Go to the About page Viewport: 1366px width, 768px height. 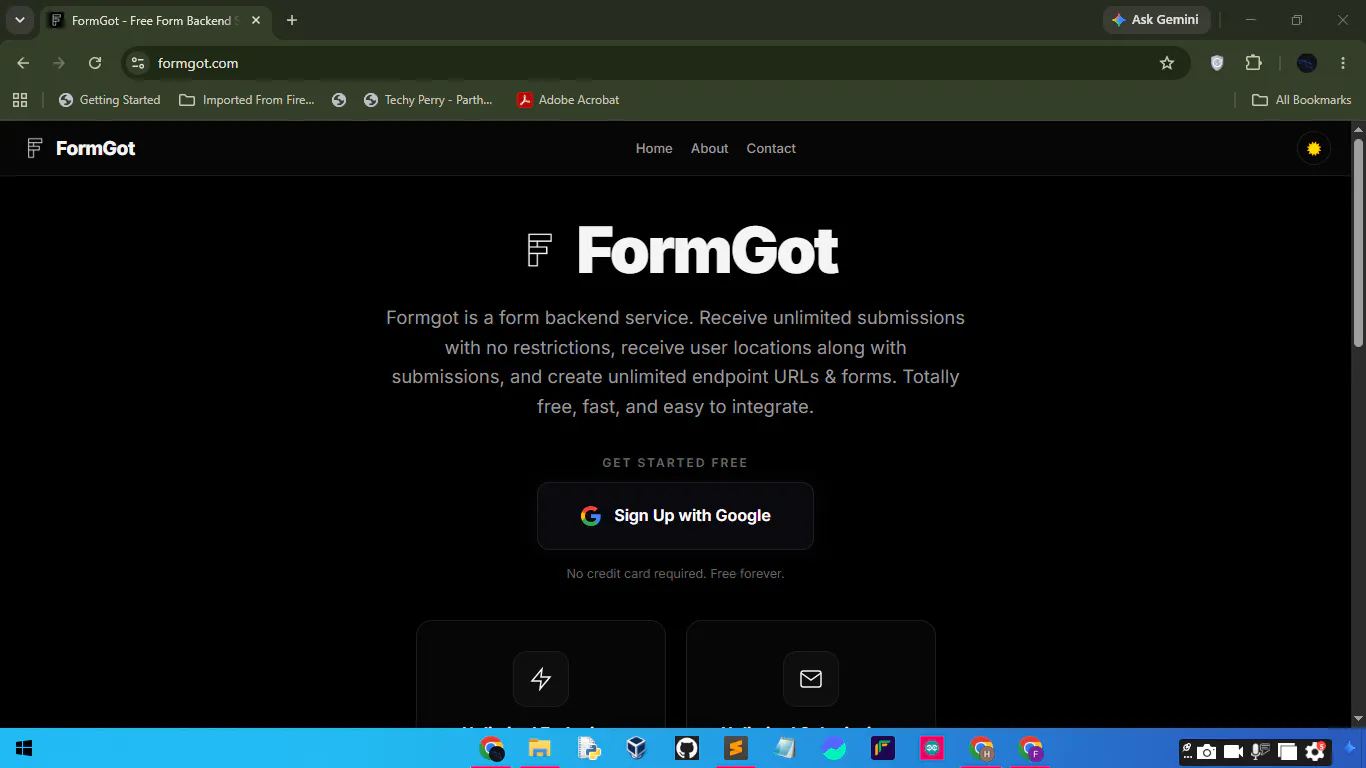(709, 149)
